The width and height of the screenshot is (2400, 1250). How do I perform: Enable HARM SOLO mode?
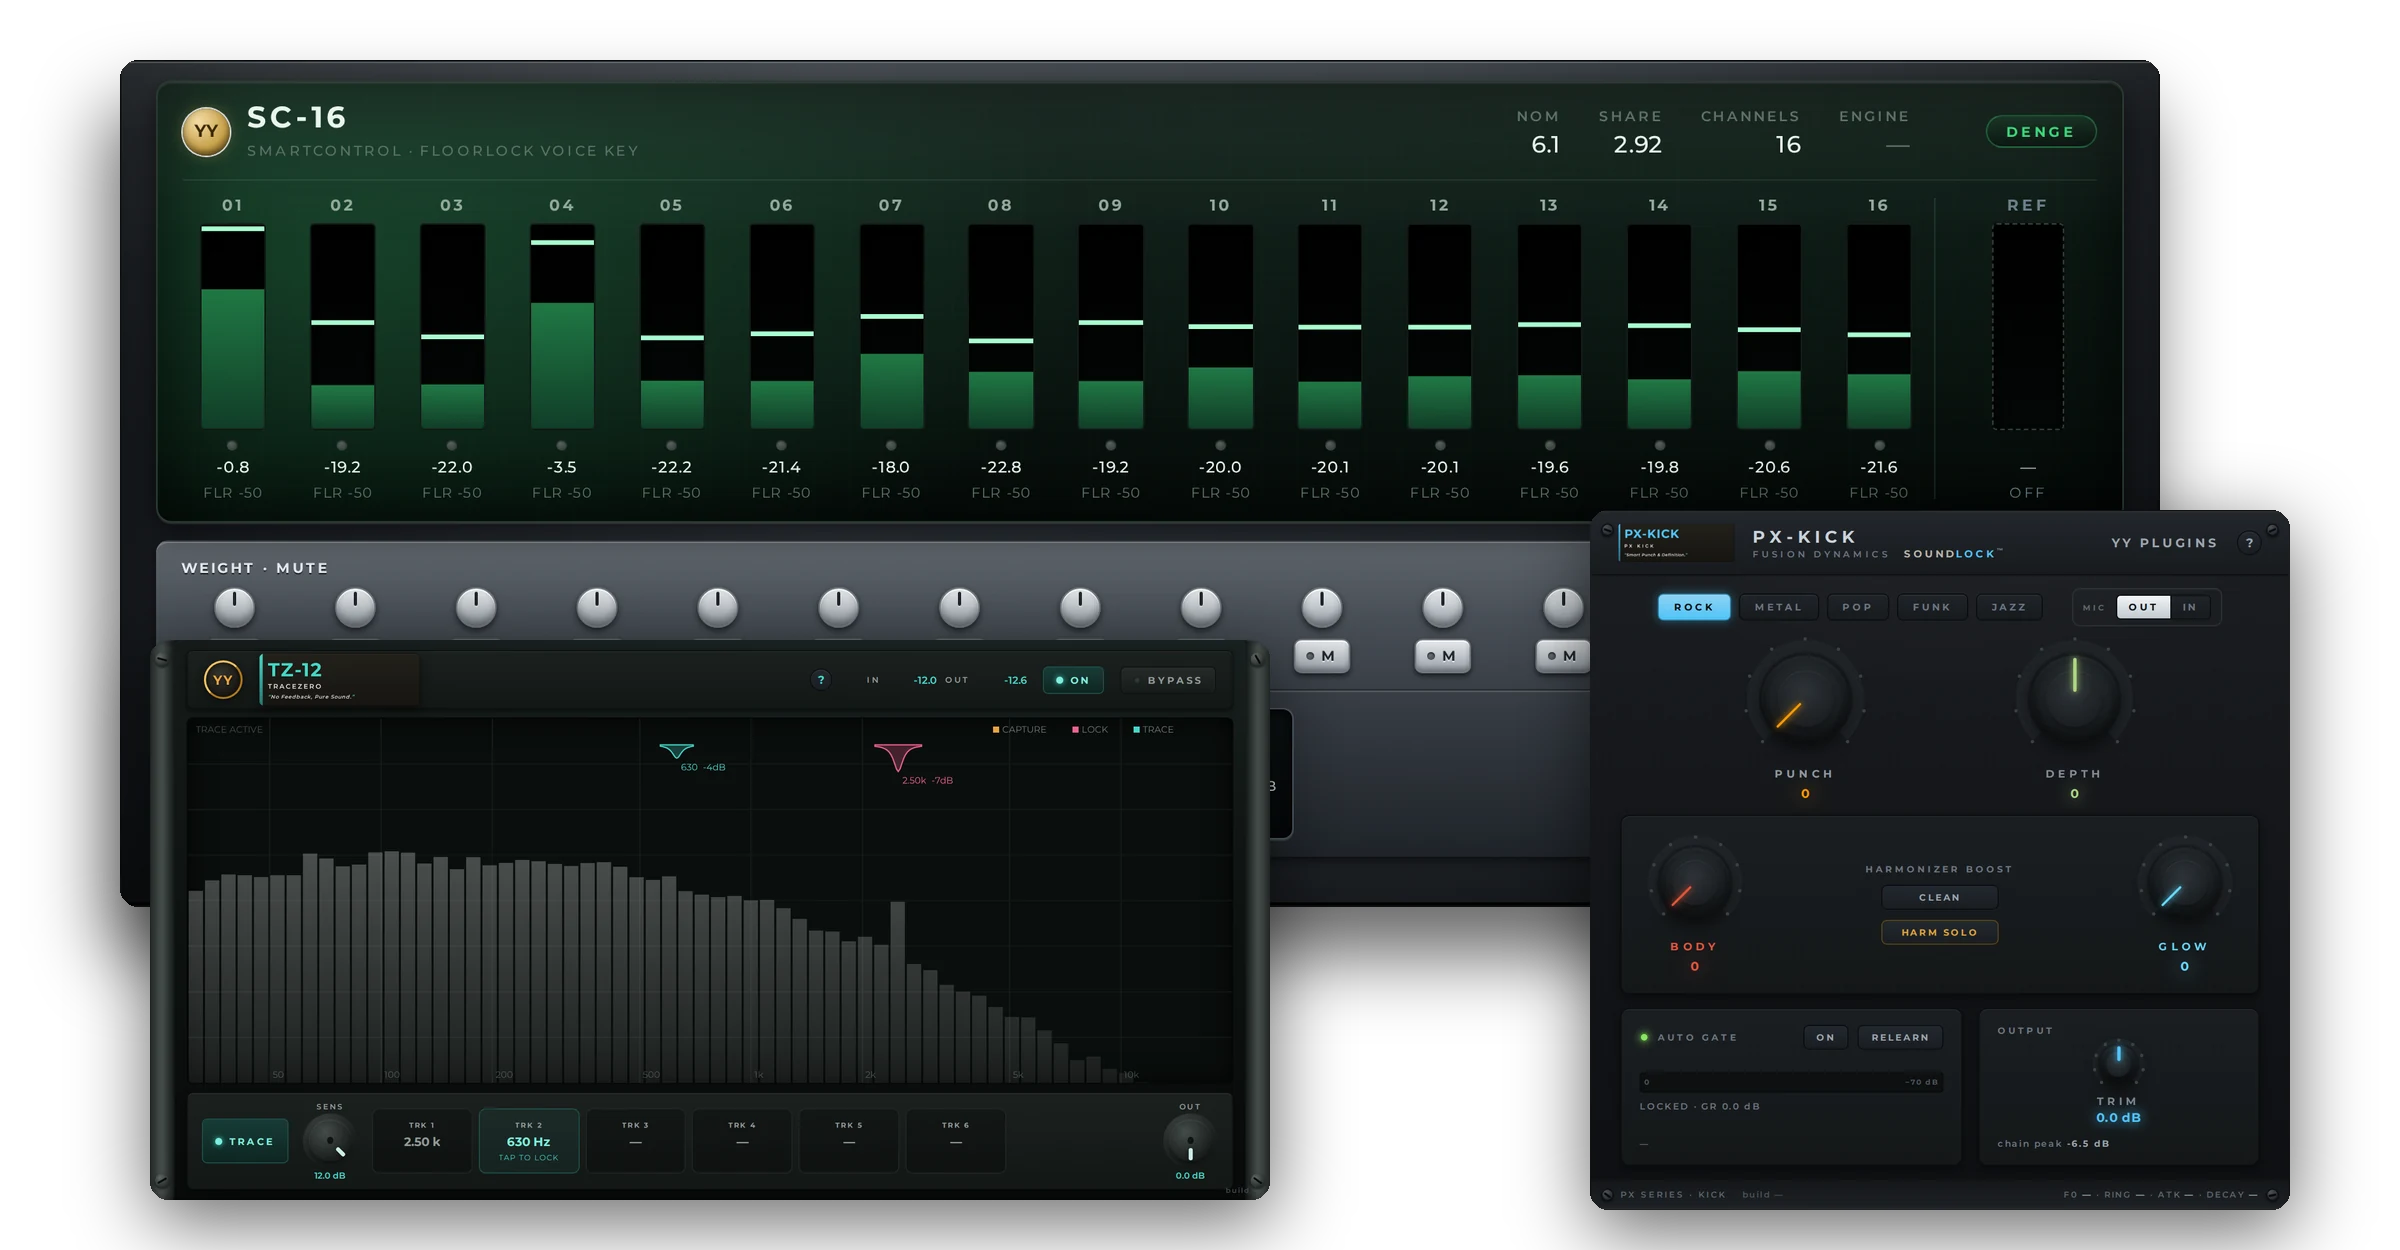(x=1939, y=932)
